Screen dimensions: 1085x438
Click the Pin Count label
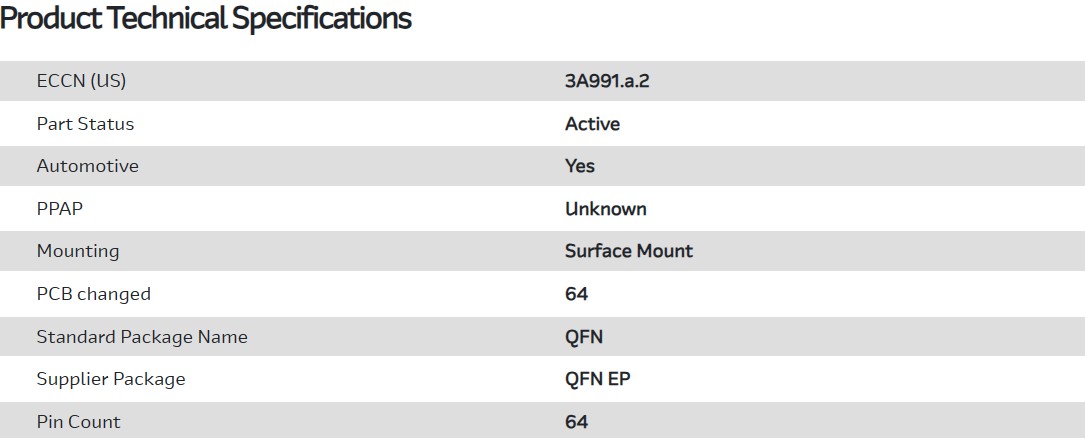coord(78,422)
